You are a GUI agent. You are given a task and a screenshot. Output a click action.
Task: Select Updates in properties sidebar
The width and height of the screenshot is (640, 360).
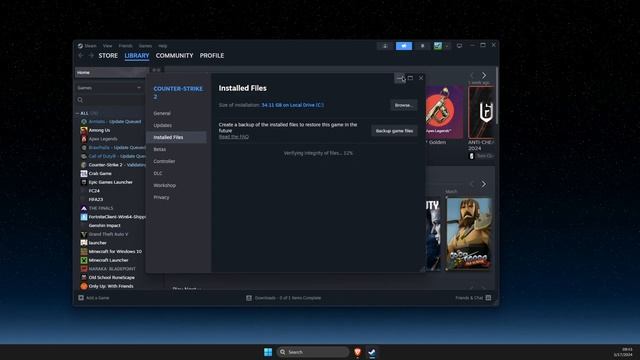[176, 125]
